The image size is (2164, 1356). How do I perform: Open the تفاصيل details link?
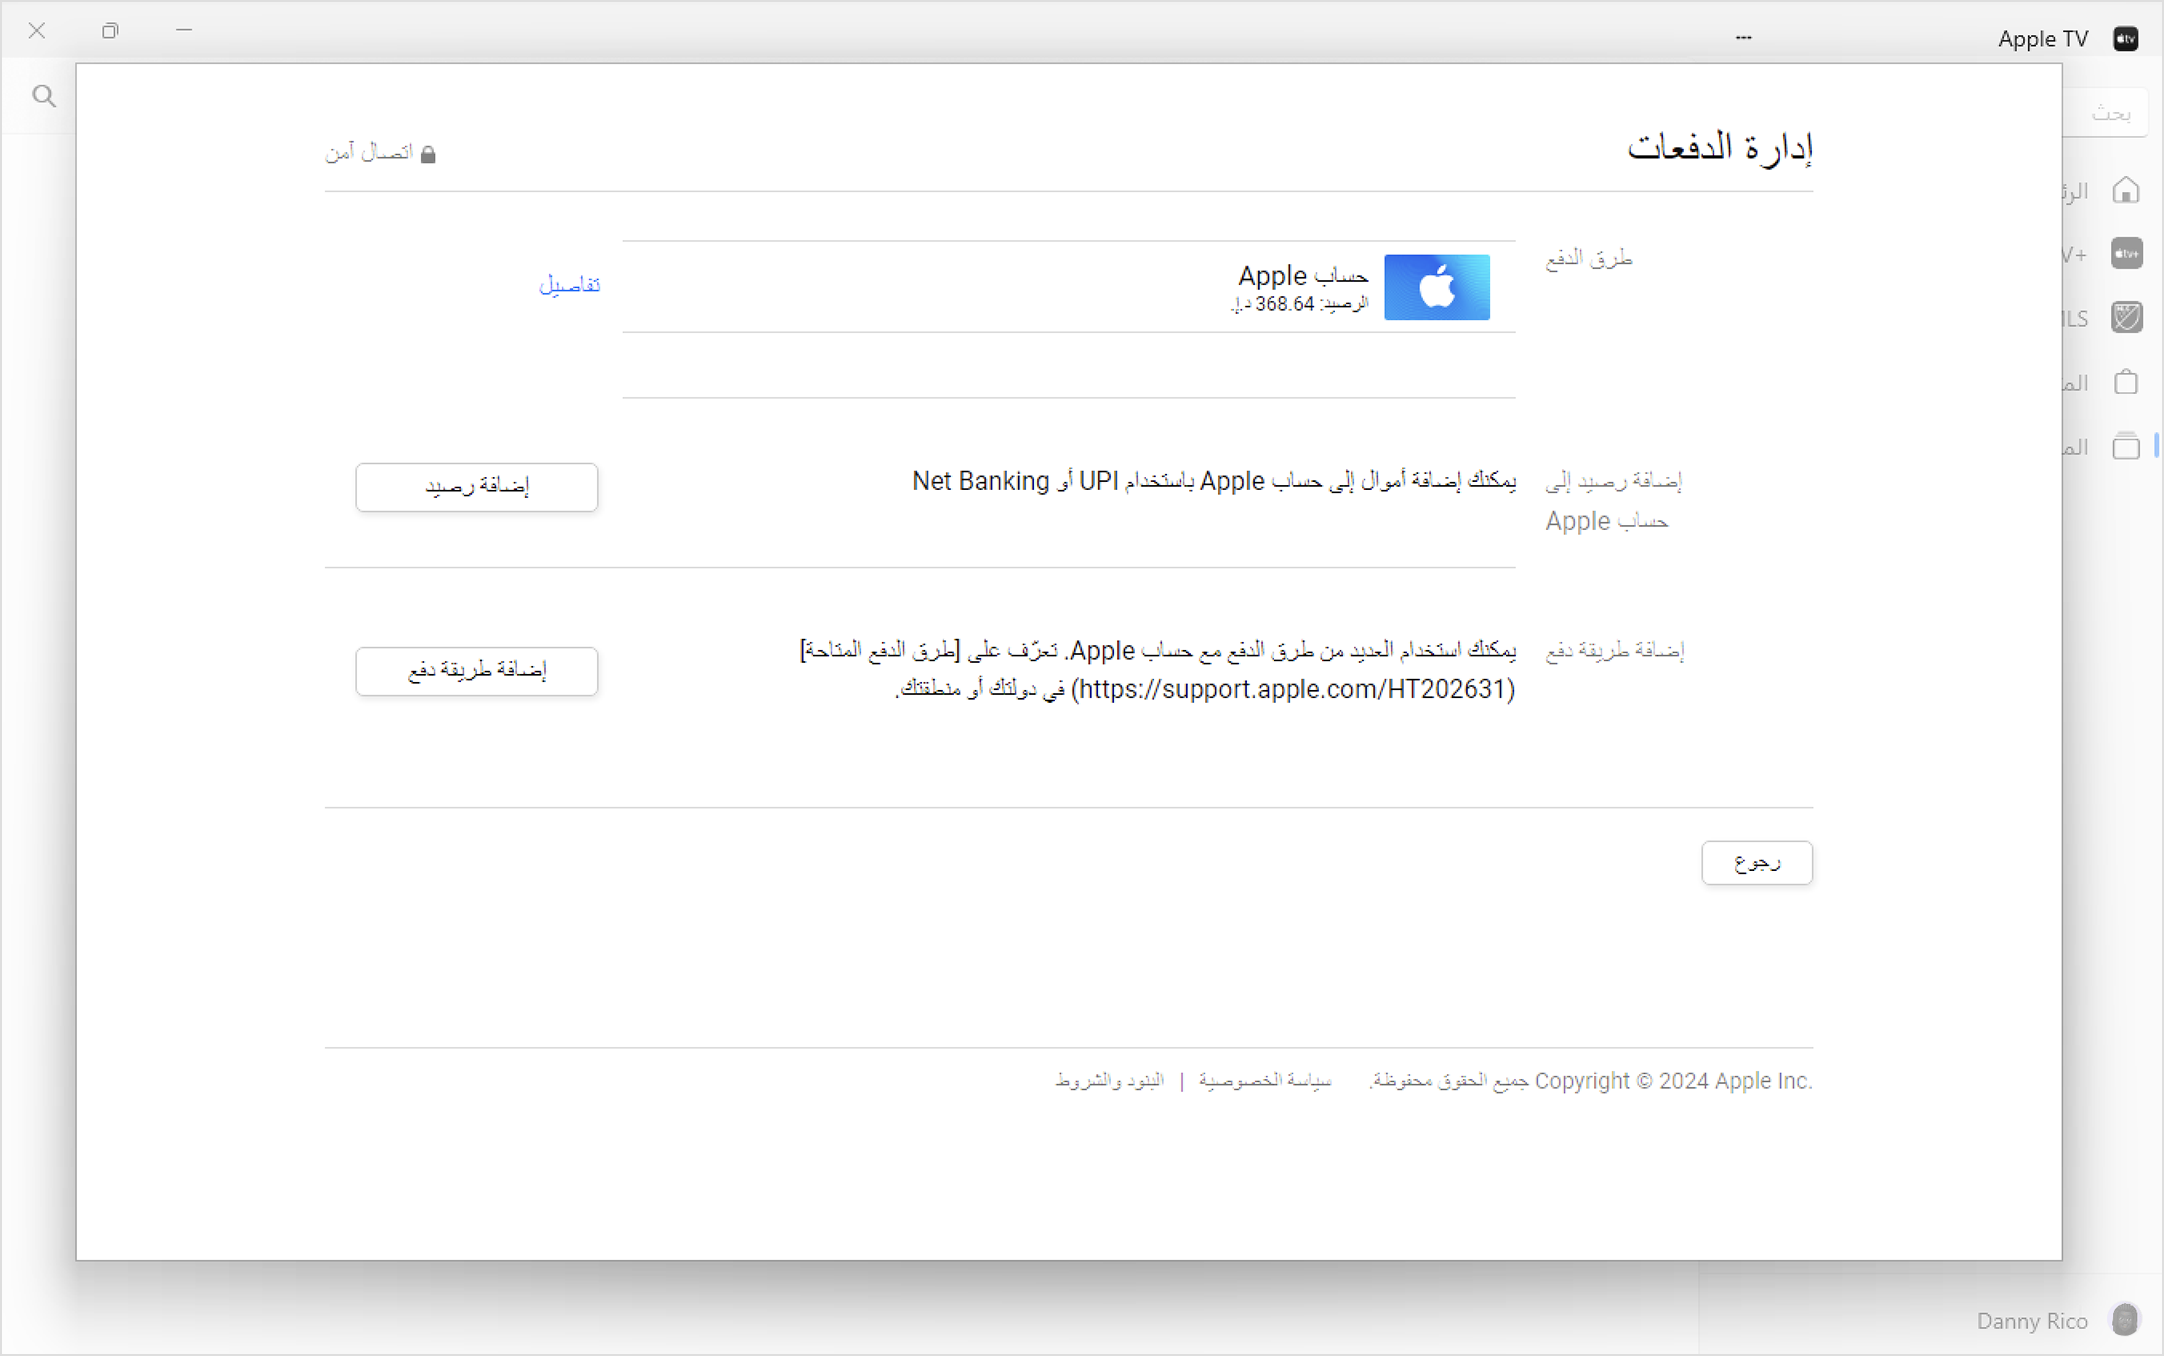pyautogui.click(x=569, y=285)
